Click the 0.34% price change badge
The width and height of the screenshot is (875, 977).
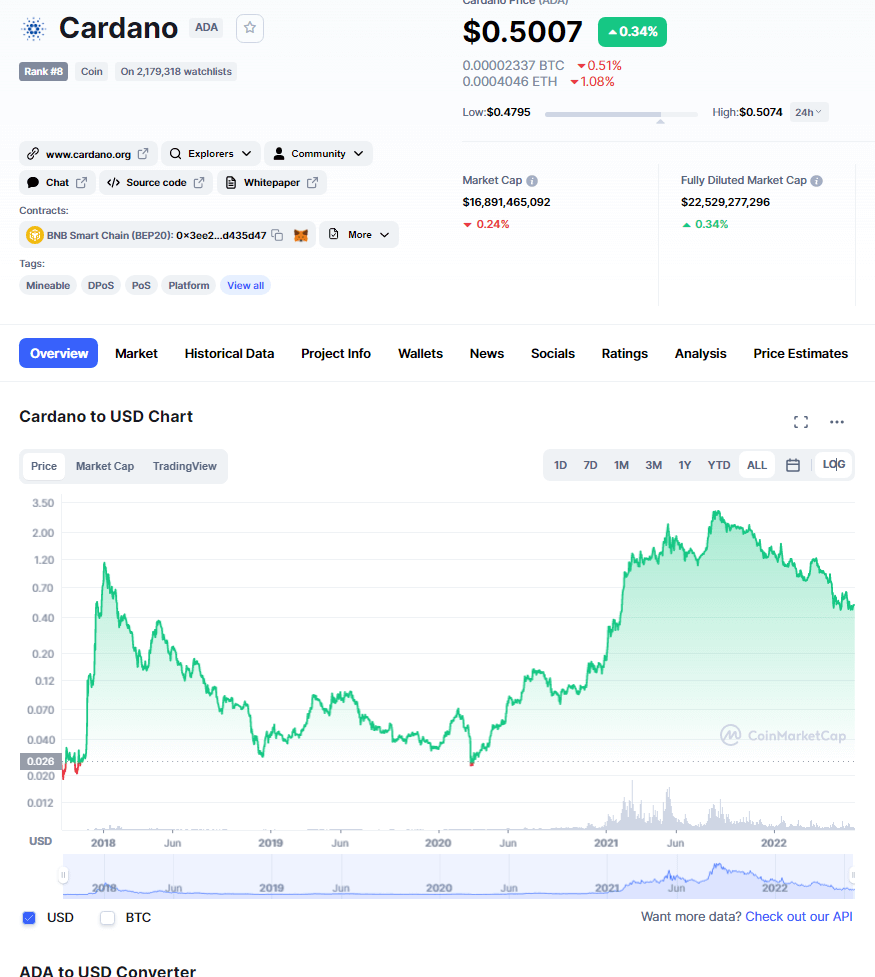pyautogui.click(x=632, y=32)
